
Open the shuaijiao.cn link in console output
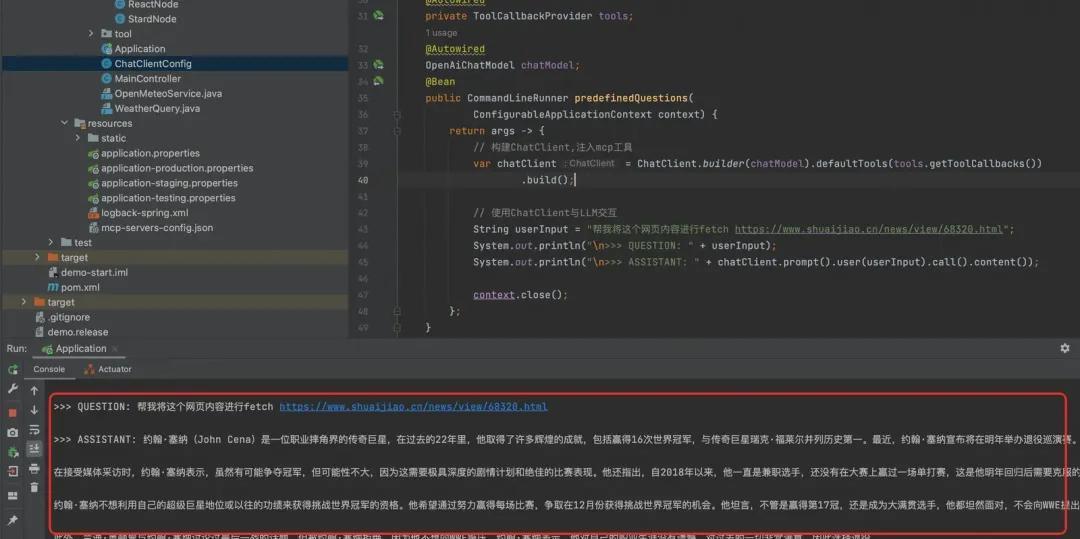tap(413, 407)
